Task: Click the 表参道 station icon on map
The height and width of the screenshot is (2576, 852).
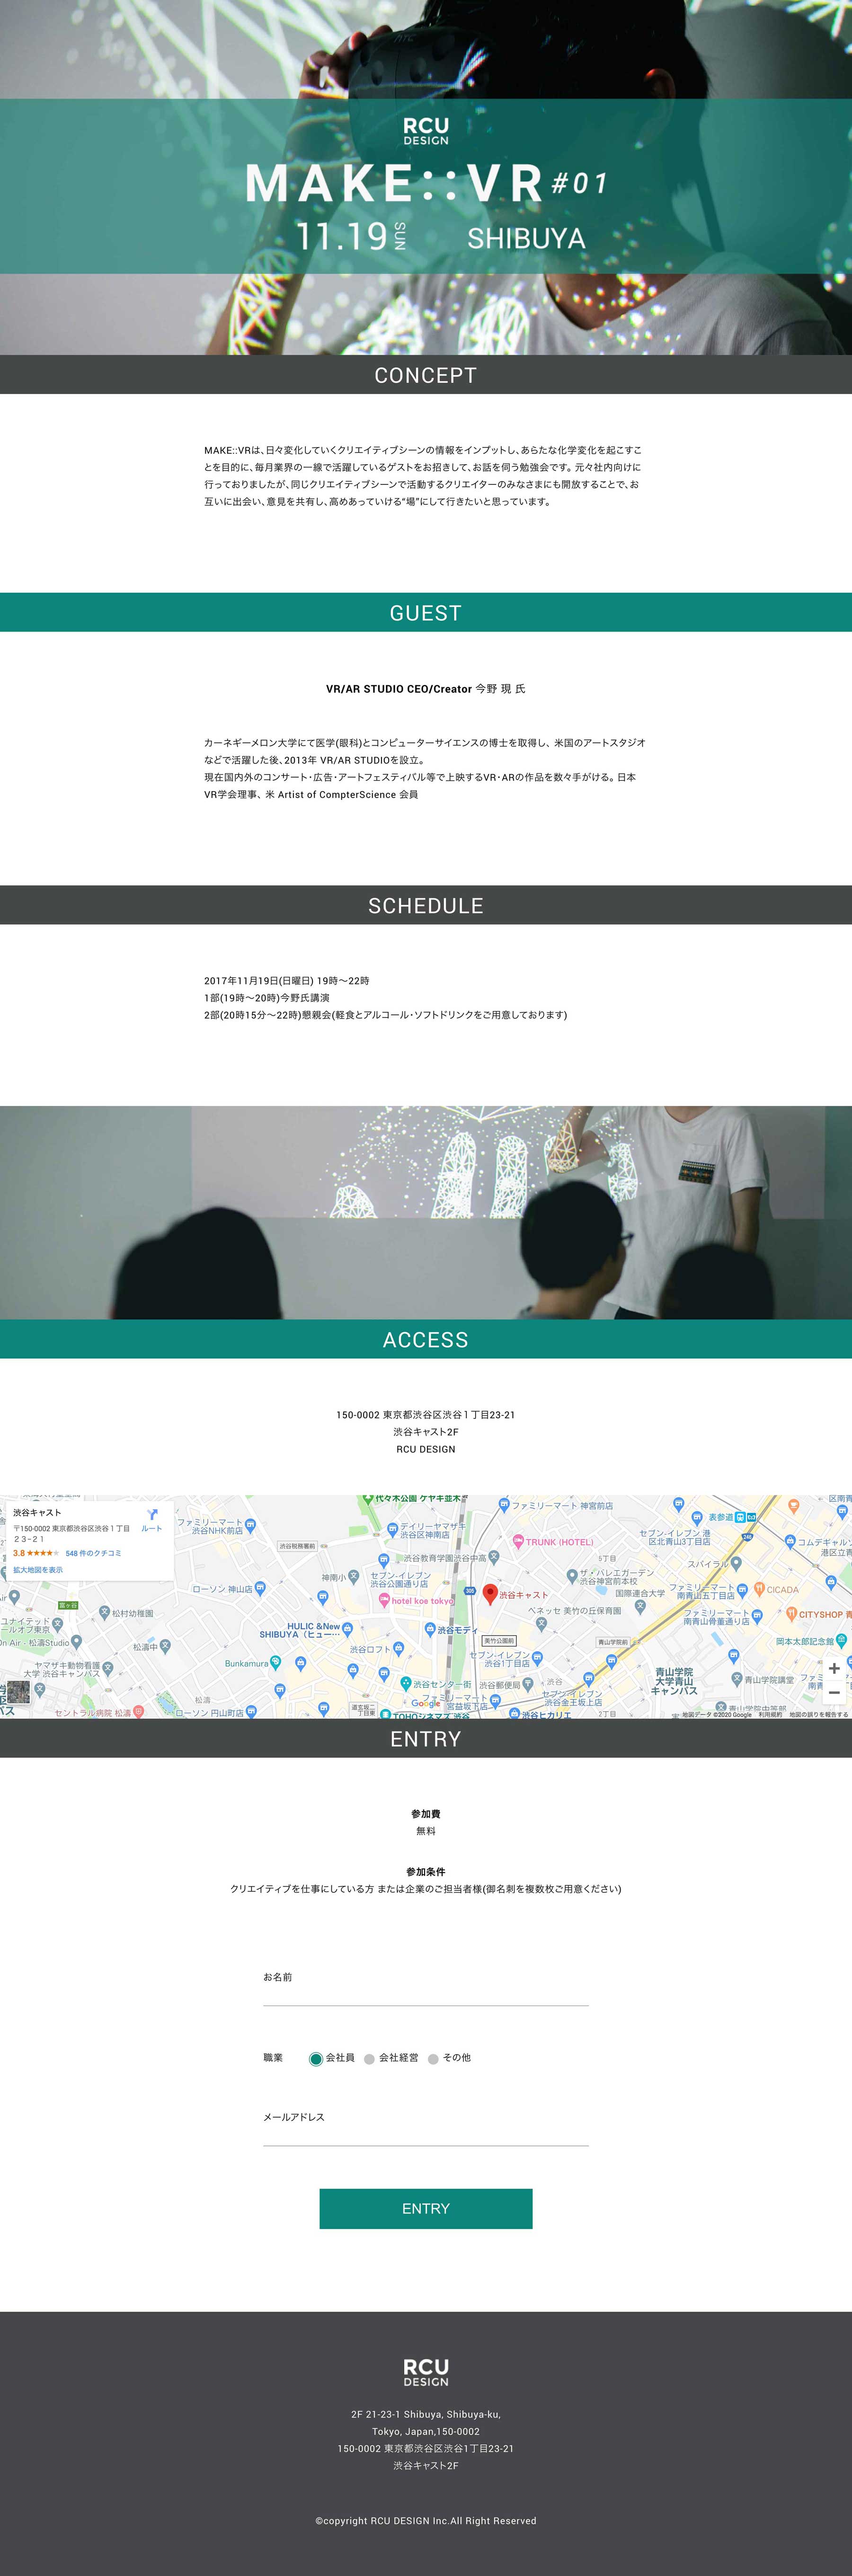Action: (x=740, y=1517)
